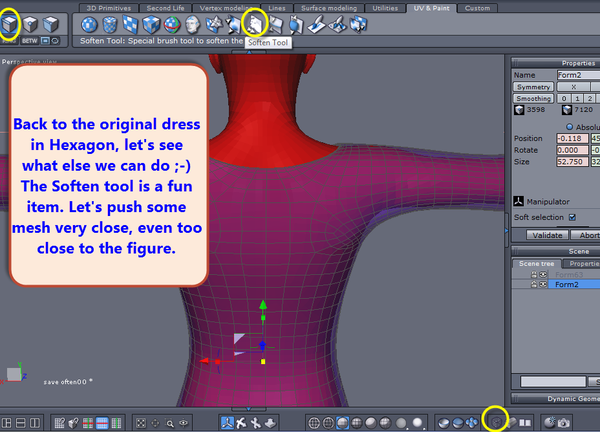Click the brush icon left of Soften Tool
This screenshot has width=600, height=432.
233,24
